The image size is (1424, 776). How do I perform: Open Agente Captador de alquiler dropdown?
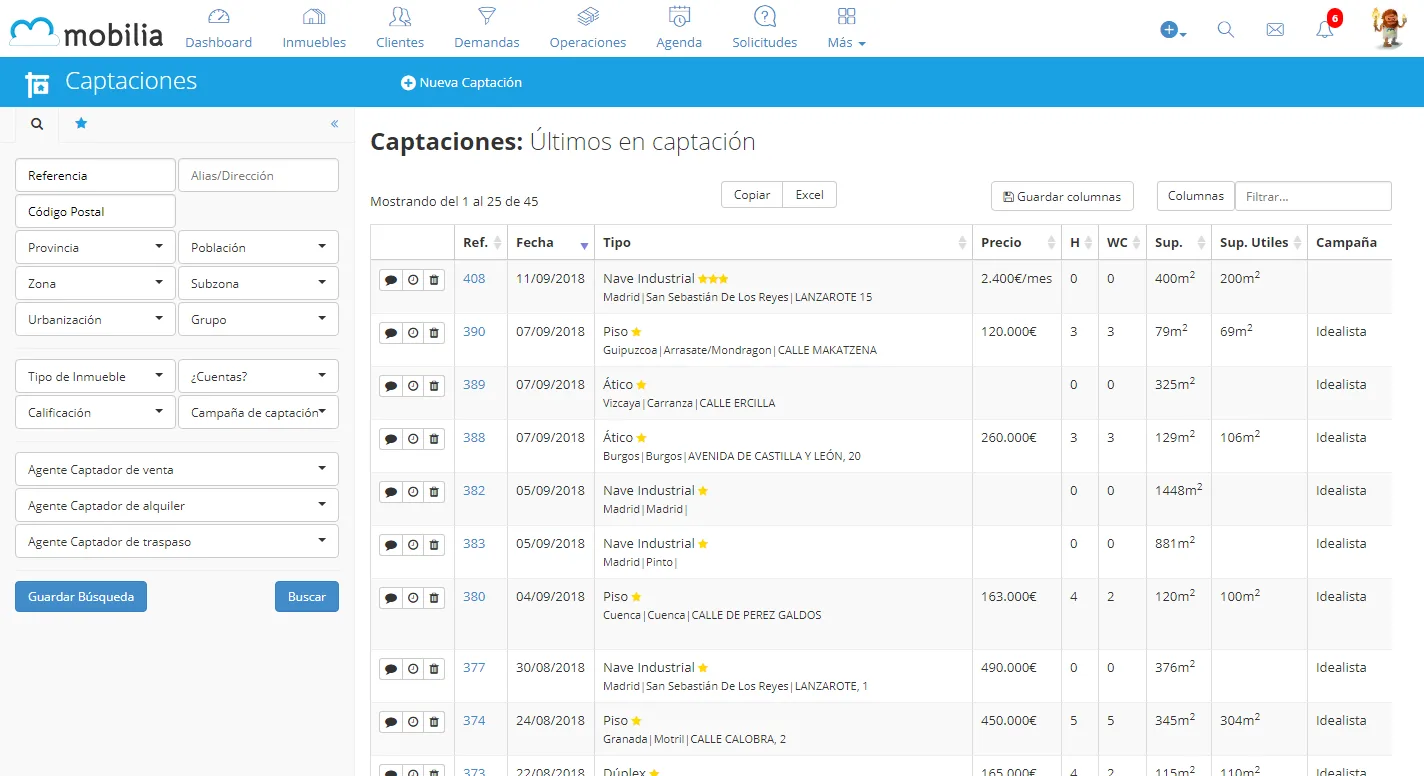[177, 505]
